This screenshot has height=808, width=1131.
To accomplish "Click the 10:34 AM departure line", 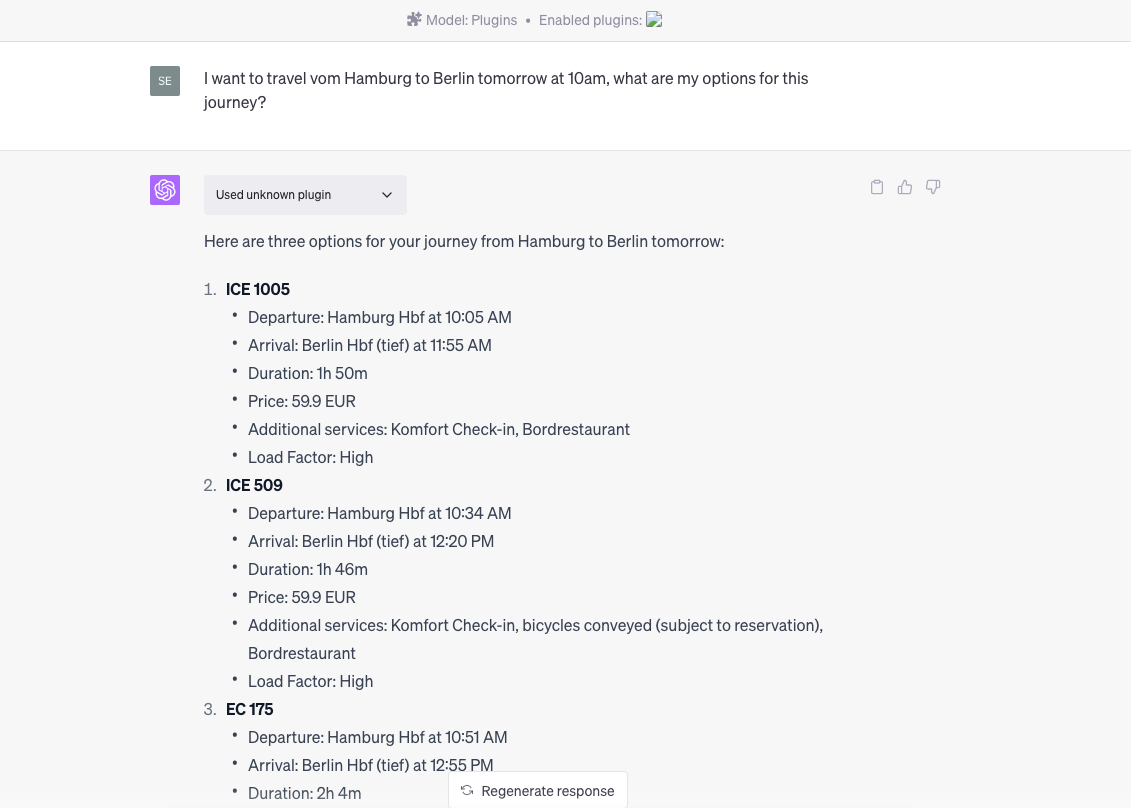I will [379, 514].
